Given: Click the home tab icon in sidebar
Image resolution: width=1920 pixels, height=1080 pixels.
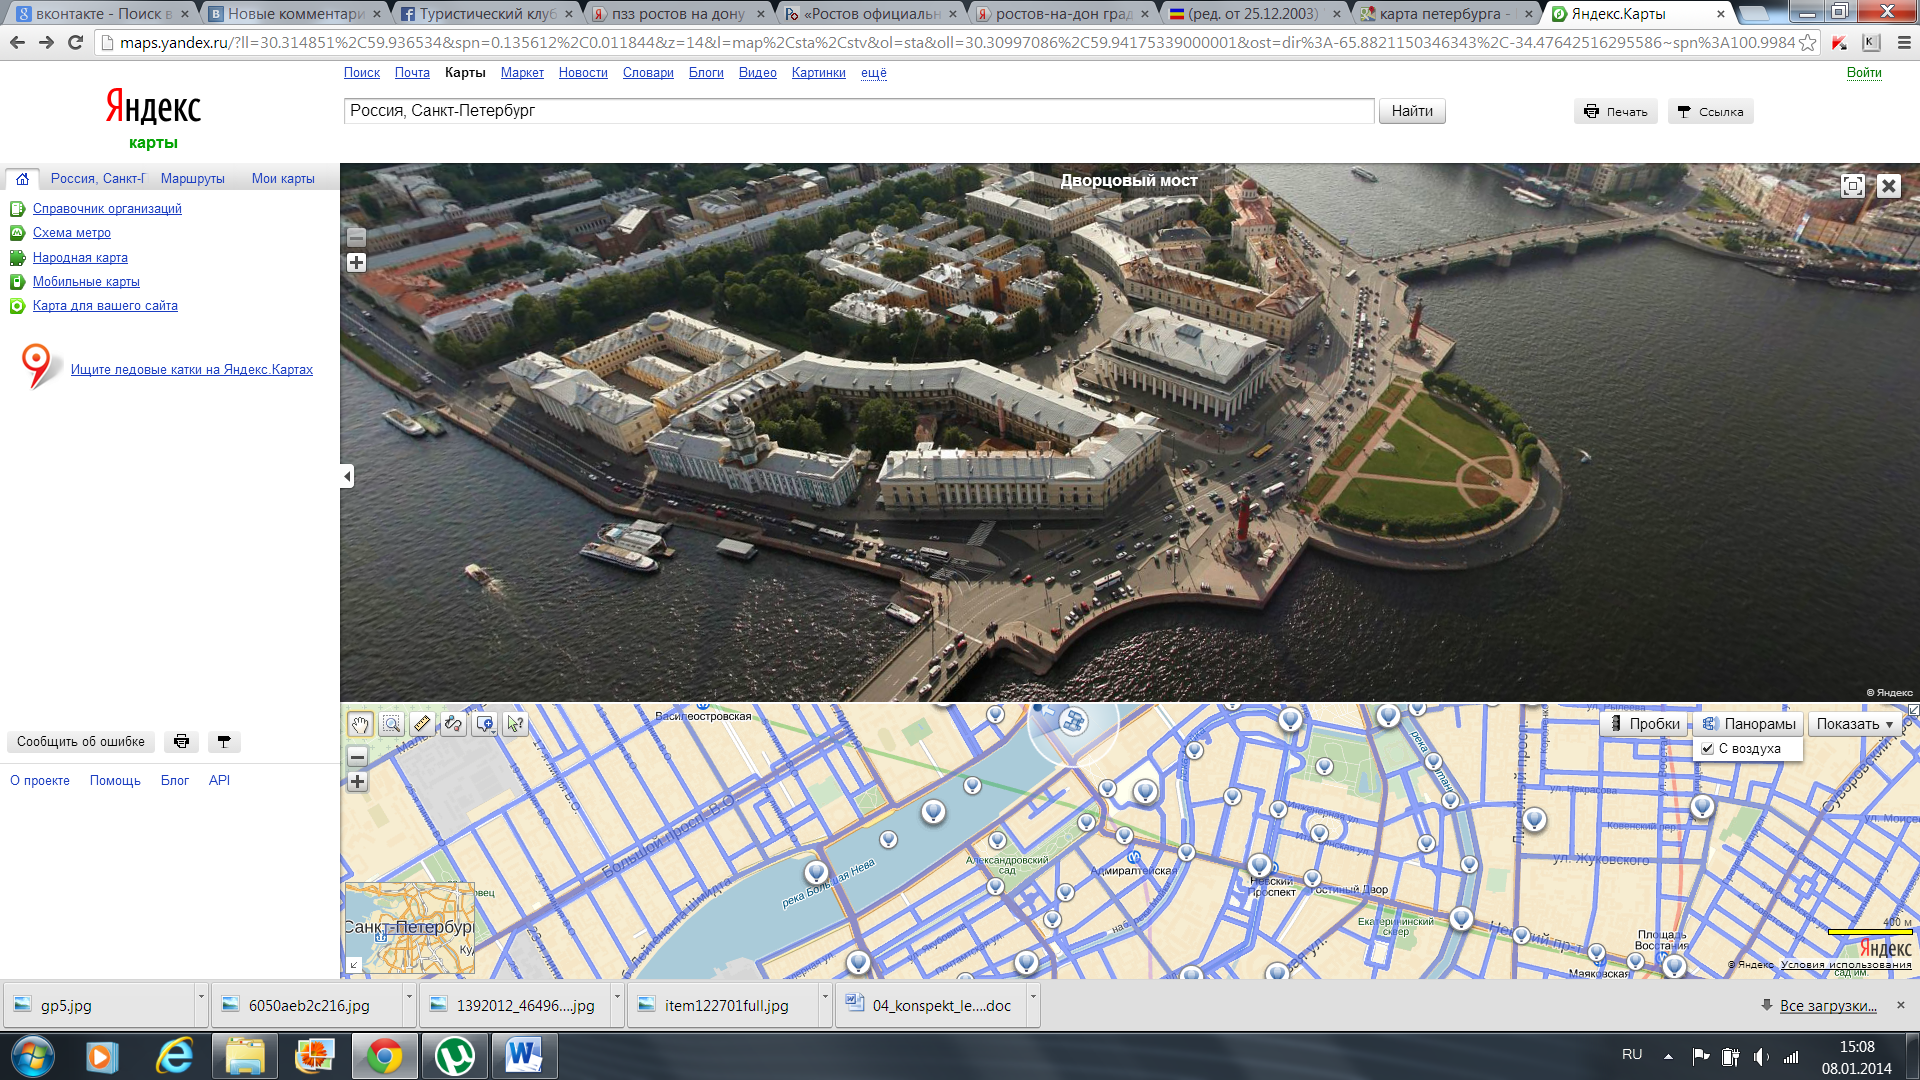Looking at the screenshot, I should pos(22,179).
